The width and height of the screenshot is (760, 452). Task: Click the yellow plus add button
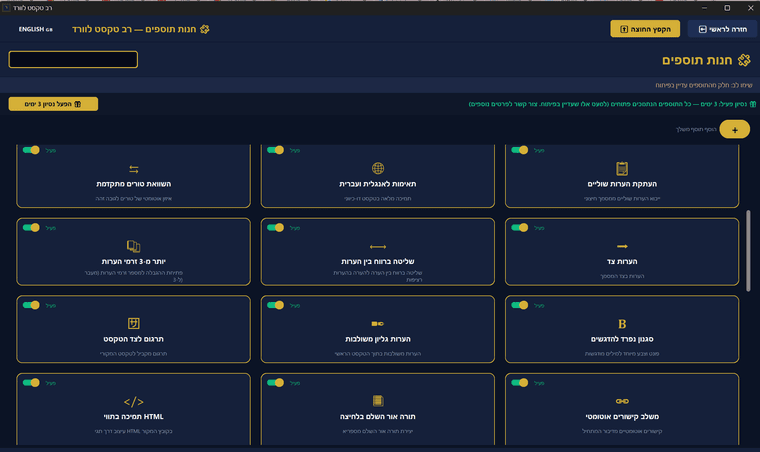click(x=734, y=130)
